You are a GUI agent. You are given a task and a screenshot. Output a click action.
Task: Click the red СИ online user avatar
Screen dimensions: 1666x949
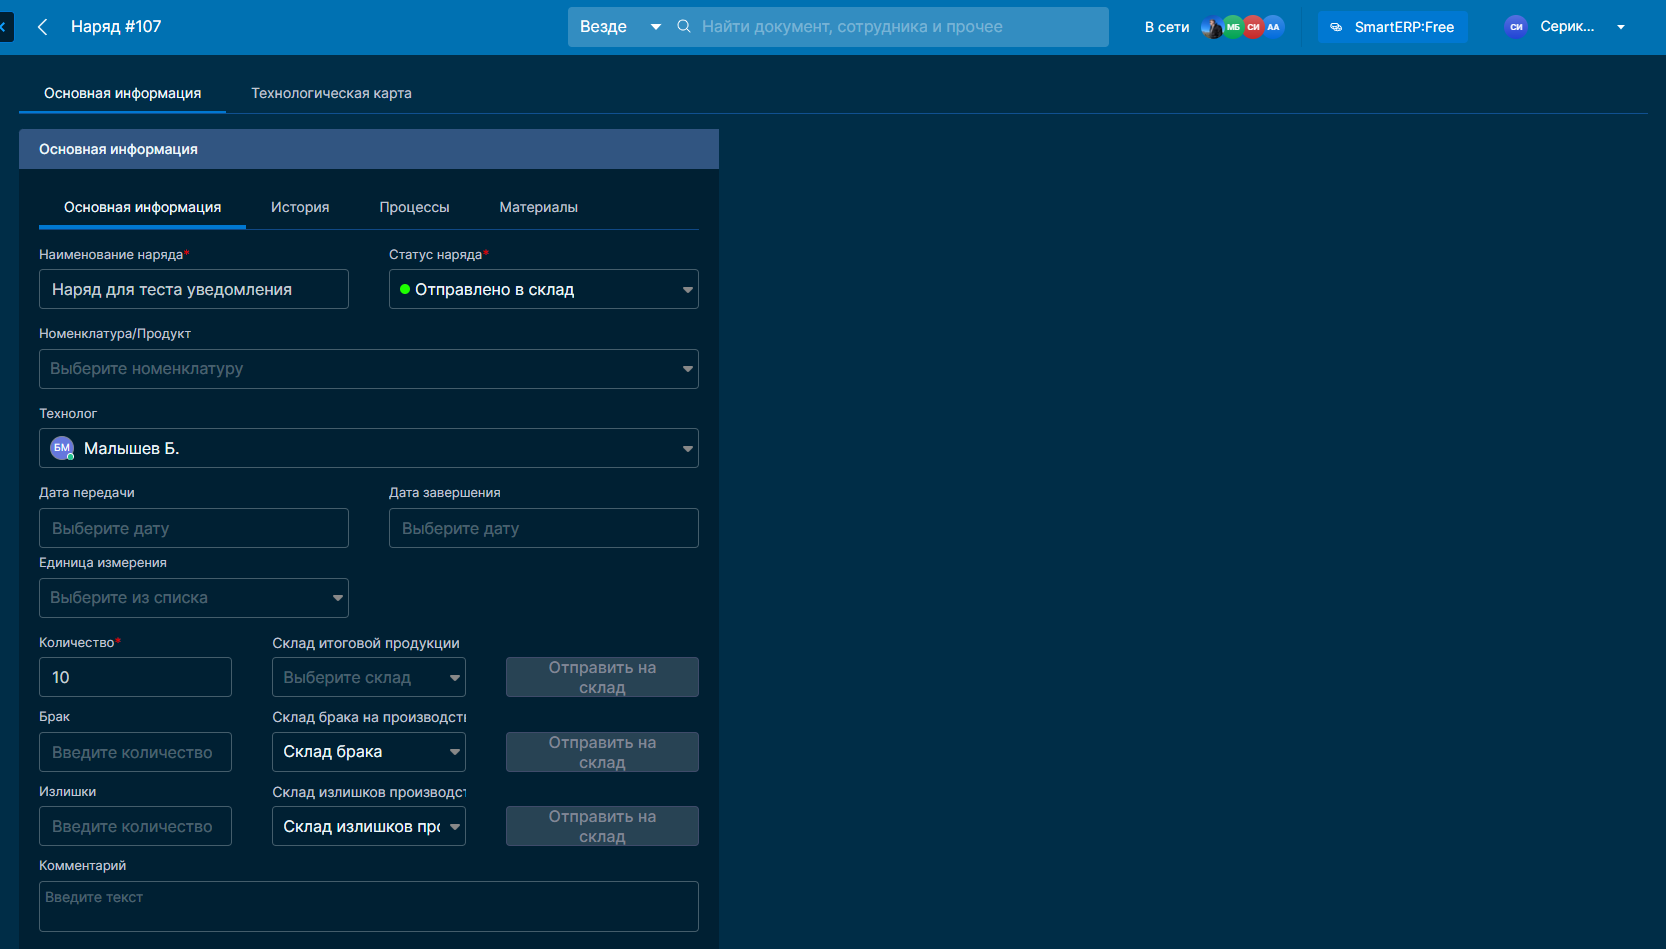[x=1253, y=27]
